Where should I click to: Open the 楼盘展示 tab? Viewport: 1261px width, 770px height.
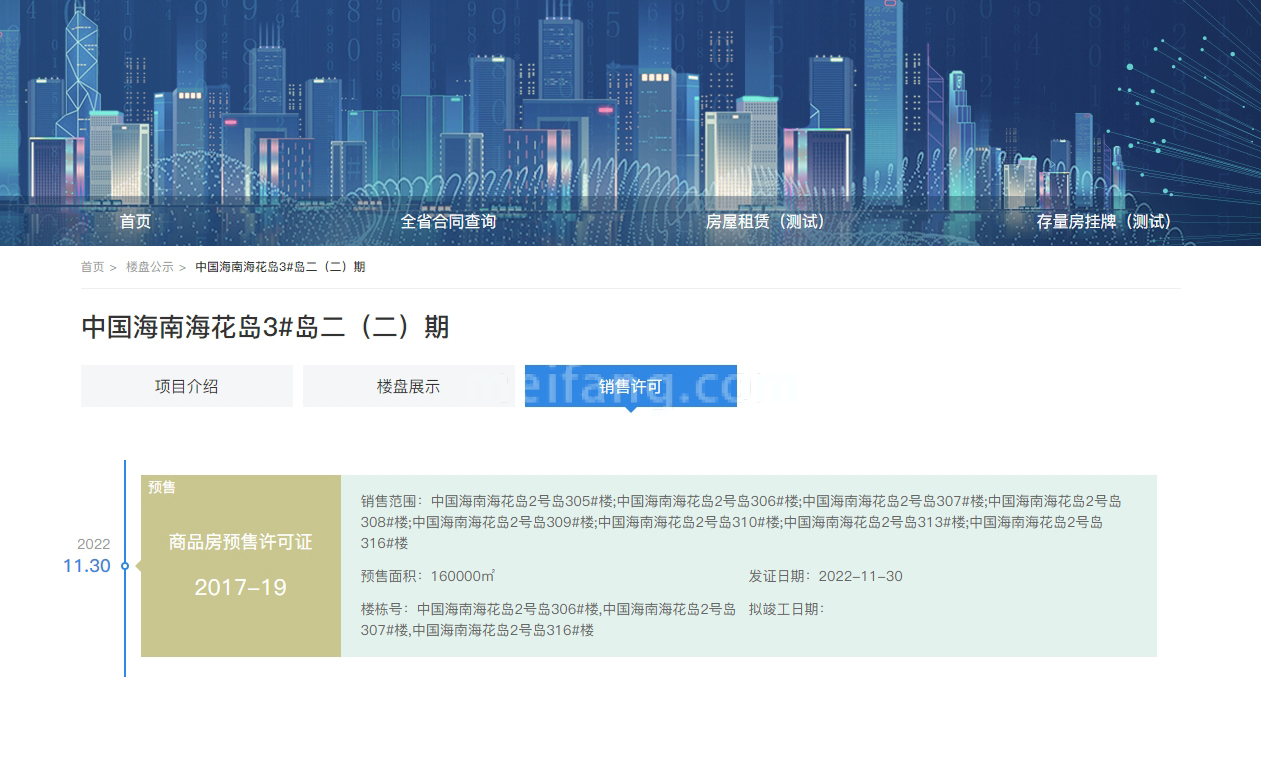408,386
